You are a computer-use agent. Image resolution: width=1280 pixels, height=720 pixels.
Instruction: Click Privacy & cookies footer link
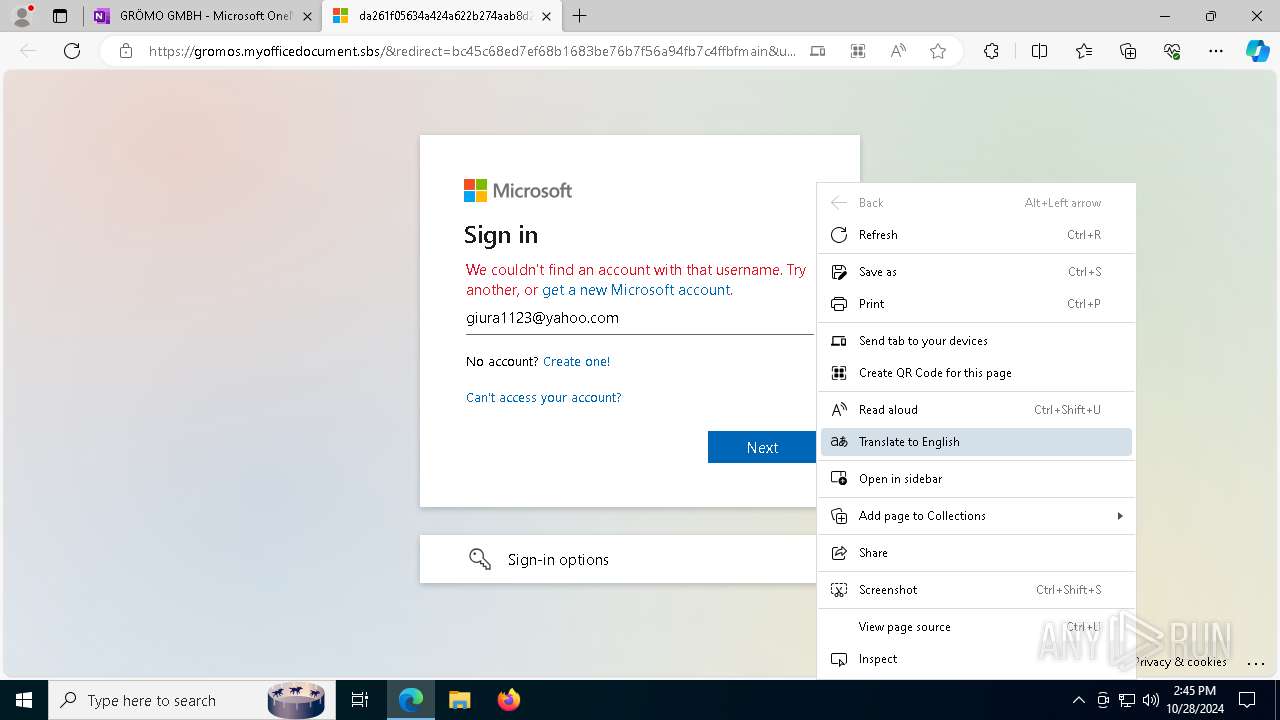pyautogui.click(x=1182, y=662)
